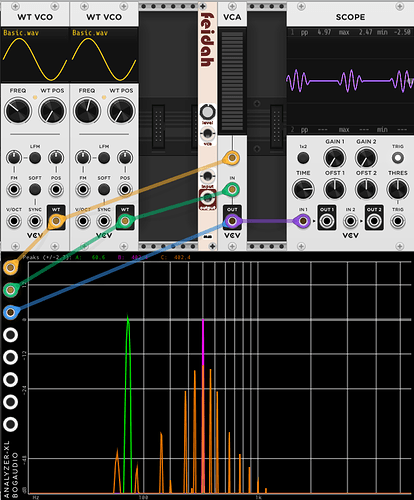The image size is (414, 500).
Task: Adjust the Scope GAIN 2 knob
Action: point(366,158)
